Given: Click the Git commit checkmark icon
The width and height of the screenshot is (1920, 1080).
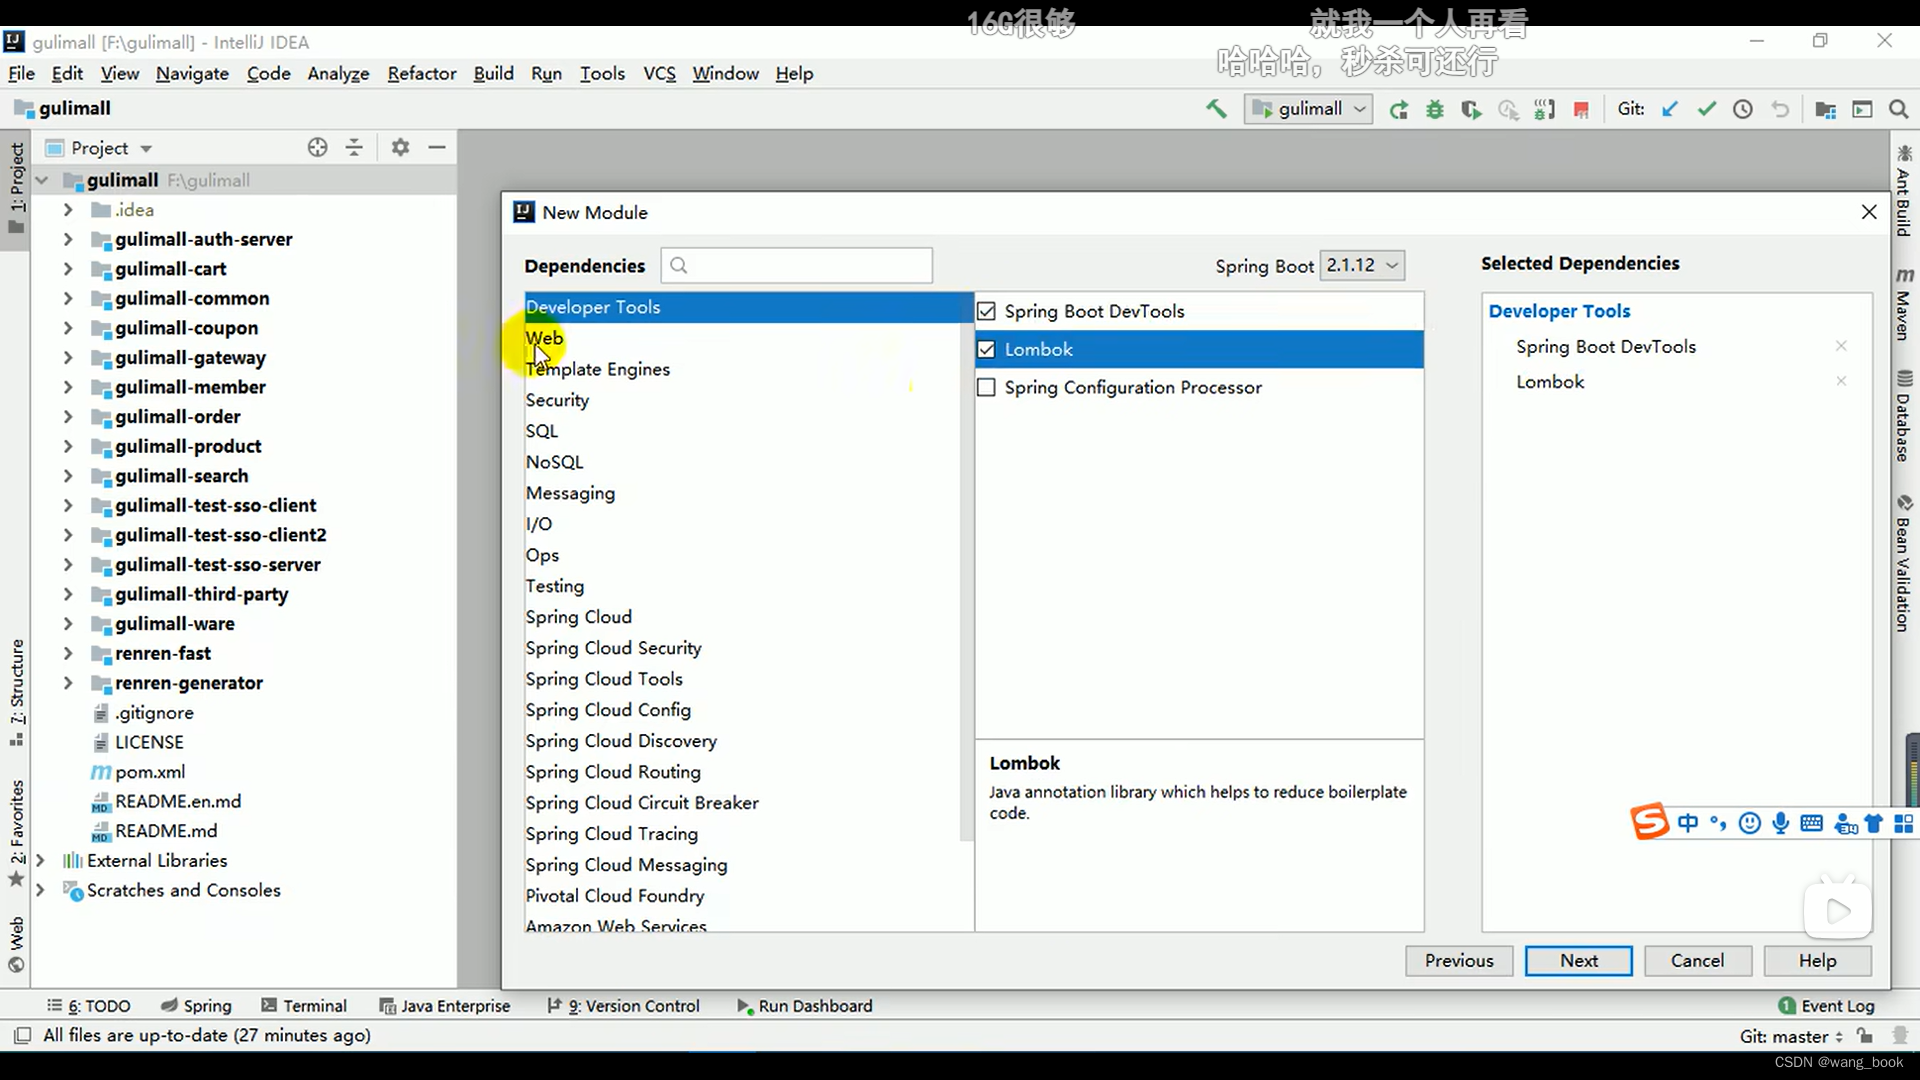Looking at the screenshot, I should (1707, 109).
